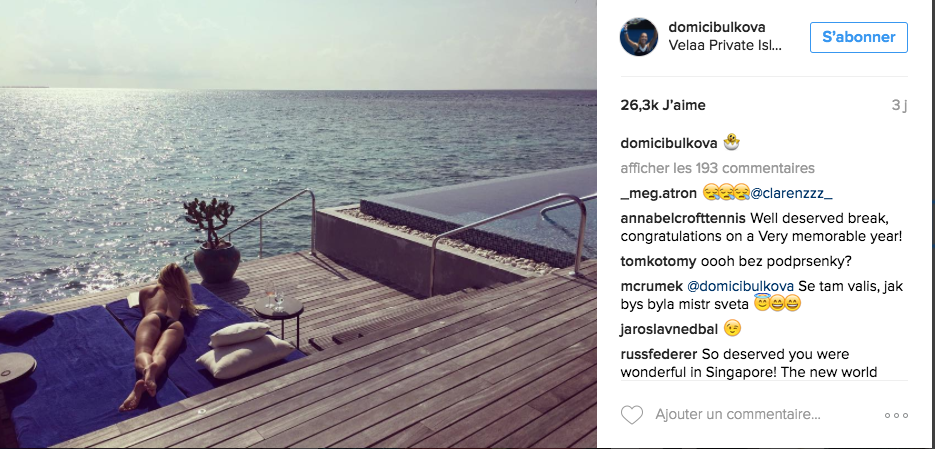The image size is (935, 449).
Task: Open _meg.atron commenter profile
Action: (658, 193)
